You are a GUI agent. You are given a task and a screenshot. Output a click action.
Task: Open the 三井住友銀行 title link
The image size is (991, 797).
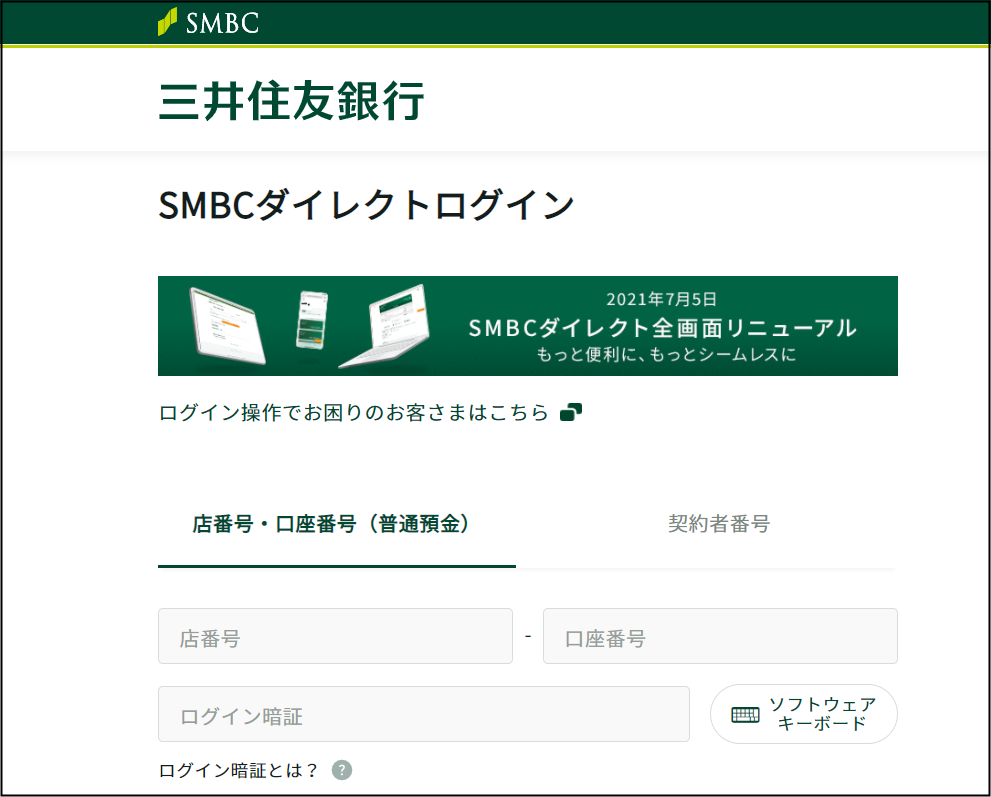291,100
